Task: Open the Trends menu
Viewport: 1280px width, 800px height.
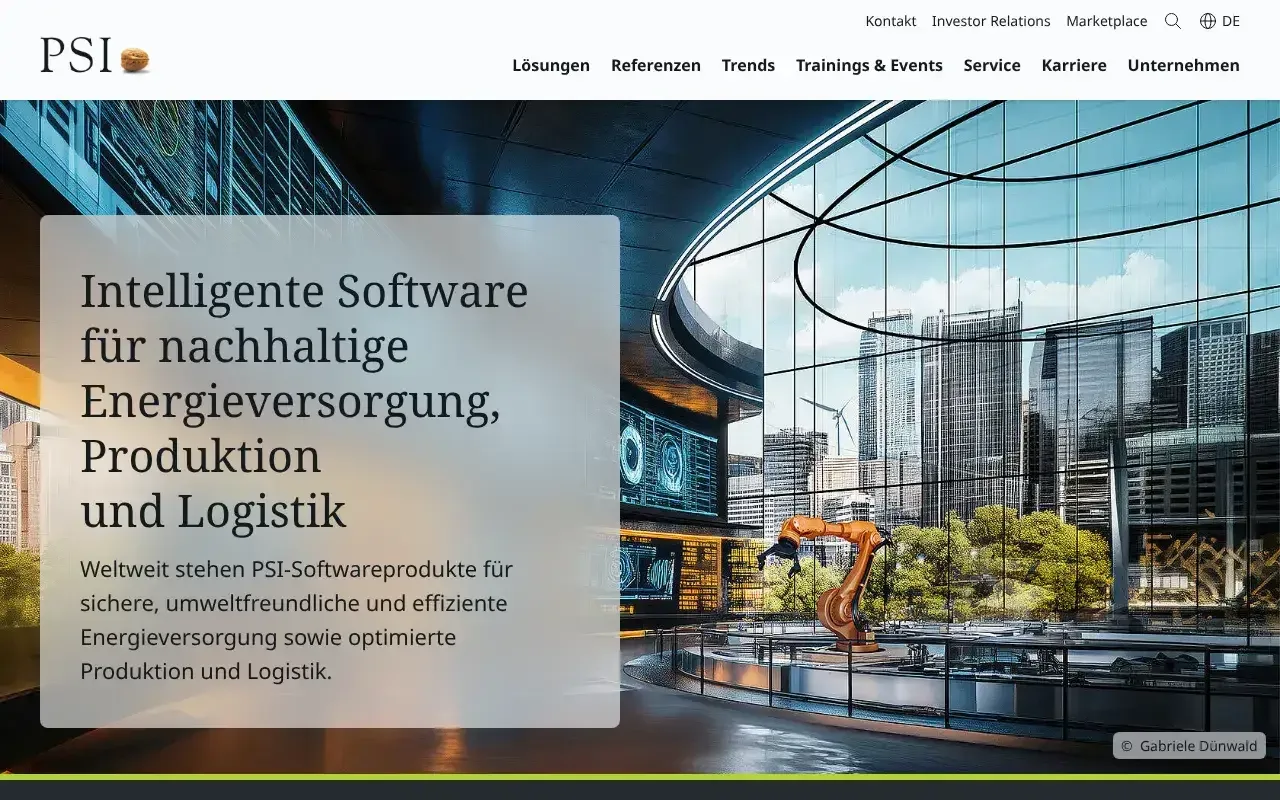Action: click(x=748, y=65)
